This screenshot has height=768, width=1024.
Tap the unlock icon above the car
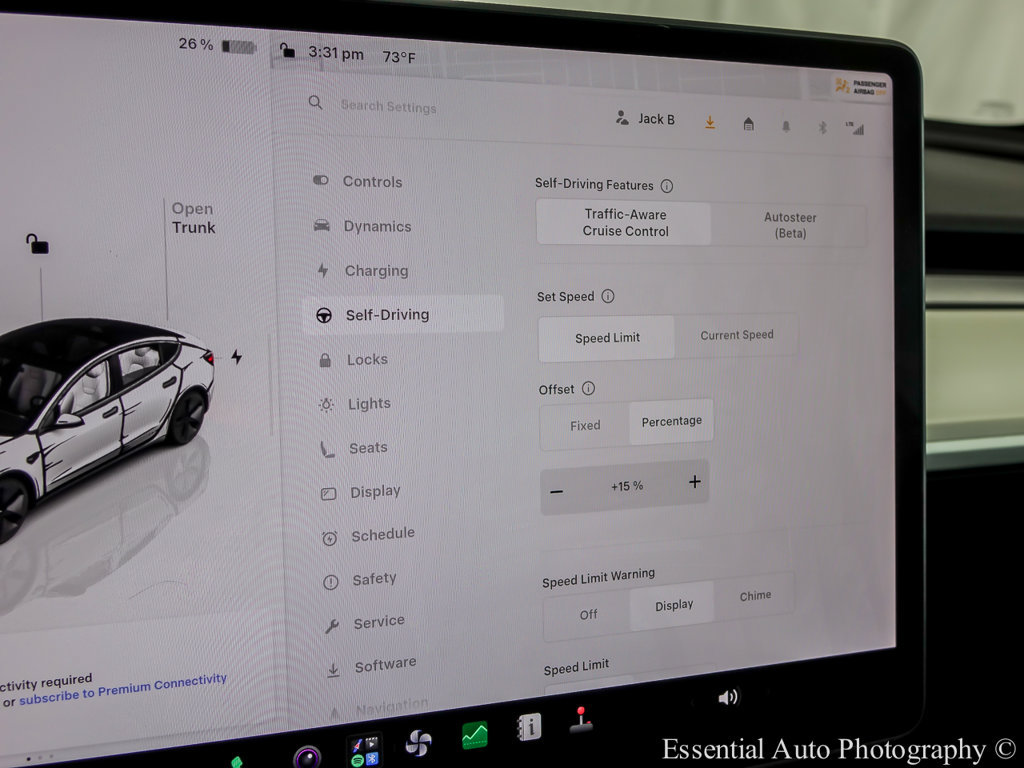pyautogui.click(x=37, y=244)
